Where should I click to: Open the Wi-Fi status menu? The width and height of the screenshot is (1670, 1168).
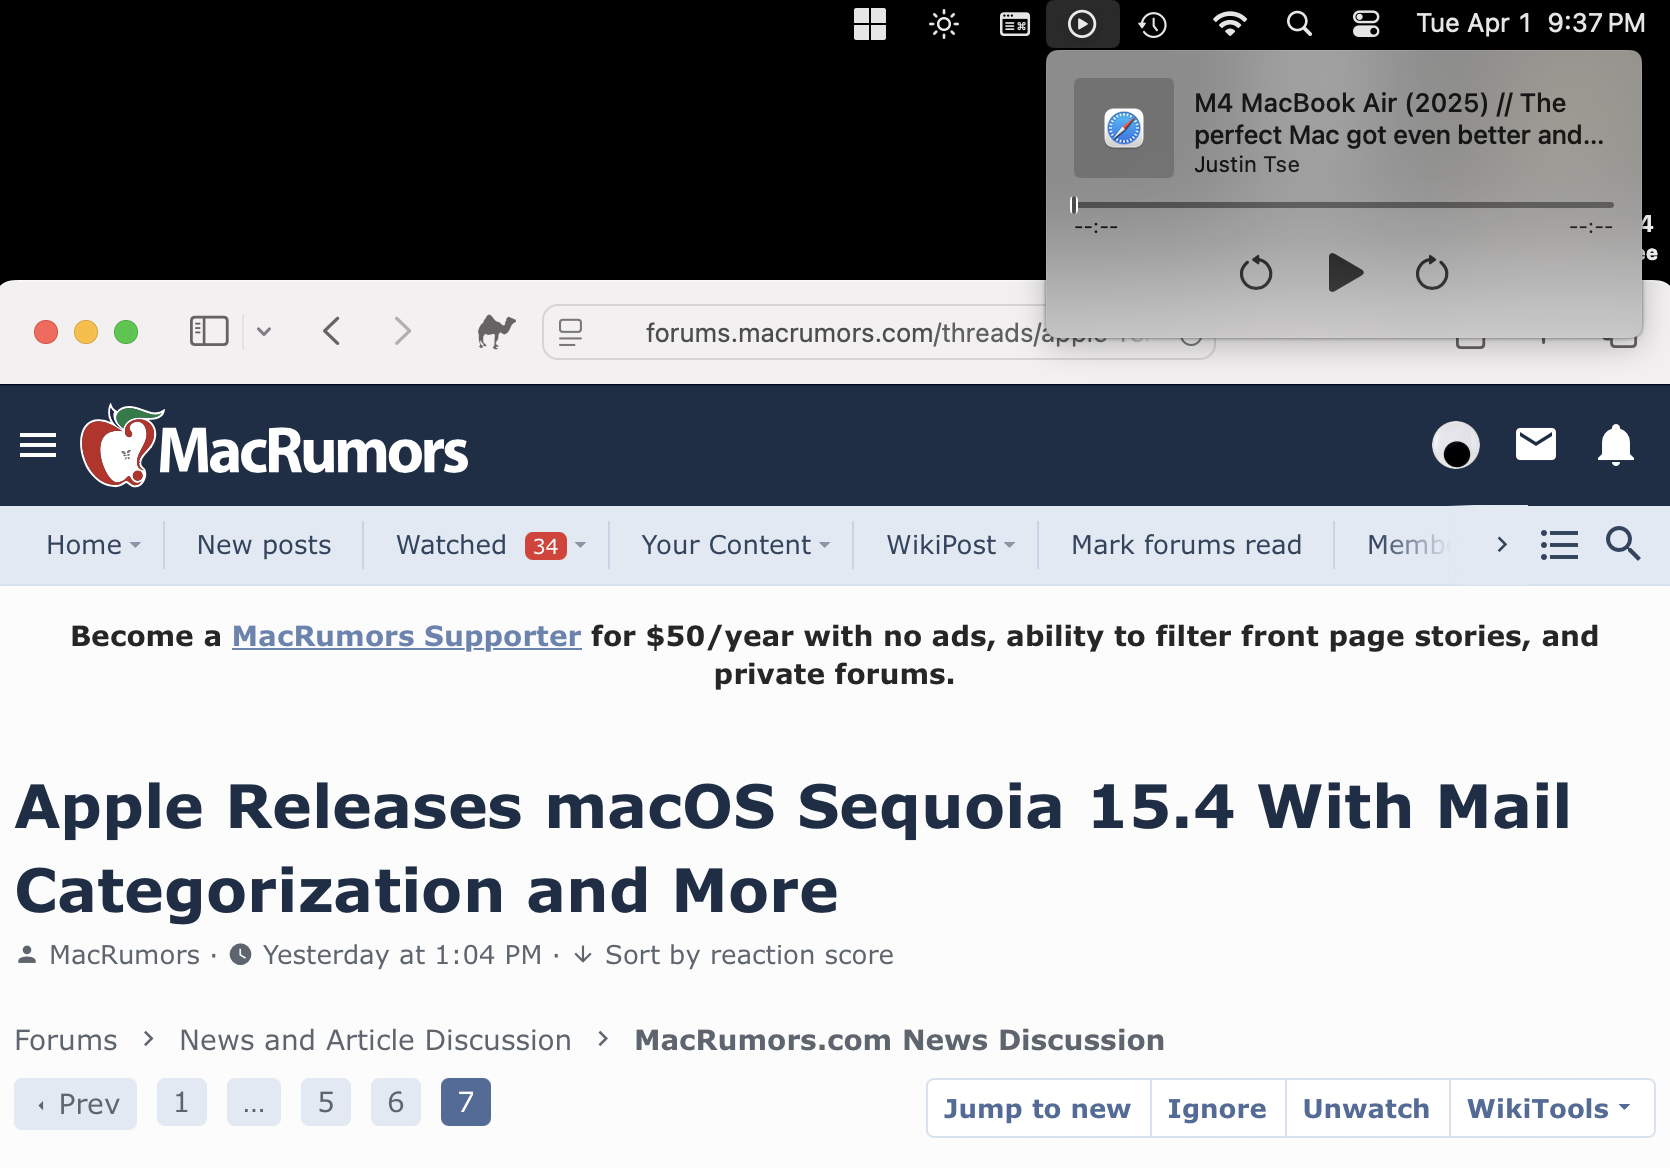coord(1229,24)
